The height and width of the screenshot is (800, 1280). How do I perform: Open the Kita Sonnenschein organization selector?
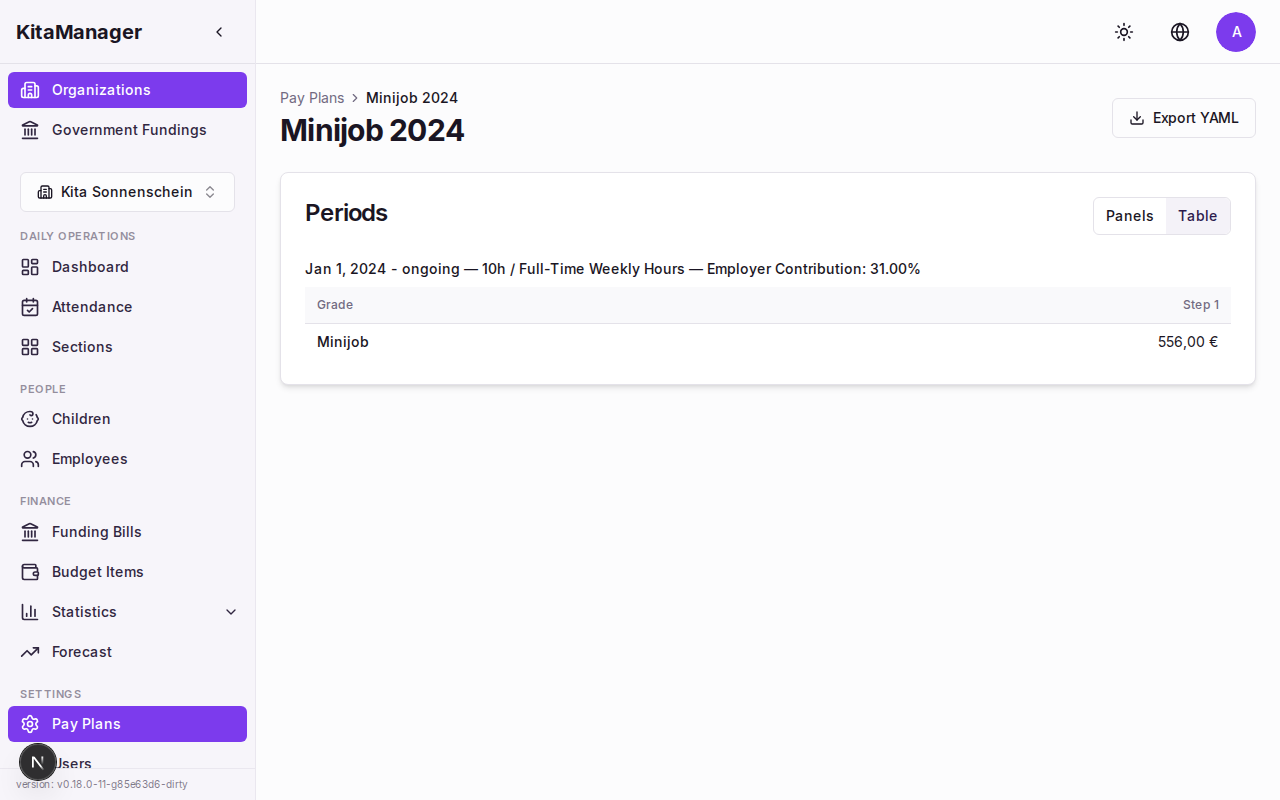[127, 192]
